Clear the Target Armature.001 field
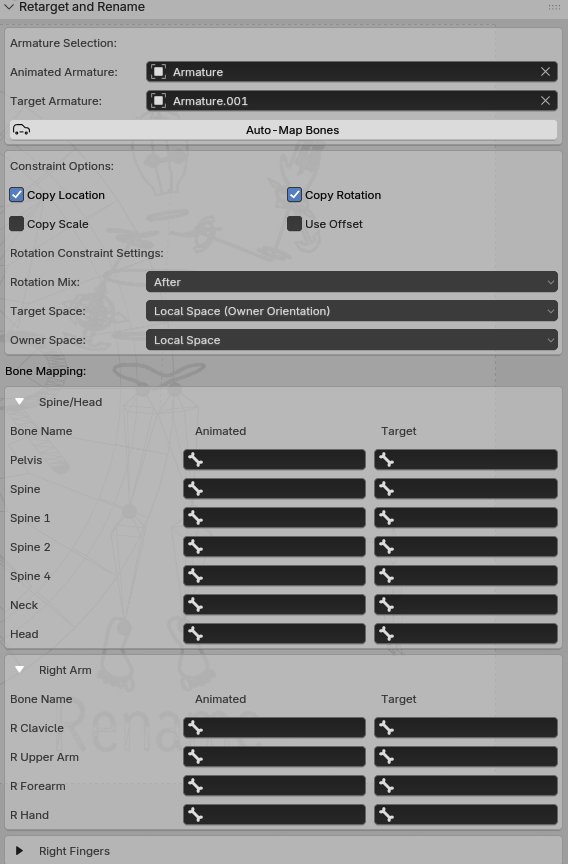The width and height of the screenshot is (568, 864). (x=545, y=101)
